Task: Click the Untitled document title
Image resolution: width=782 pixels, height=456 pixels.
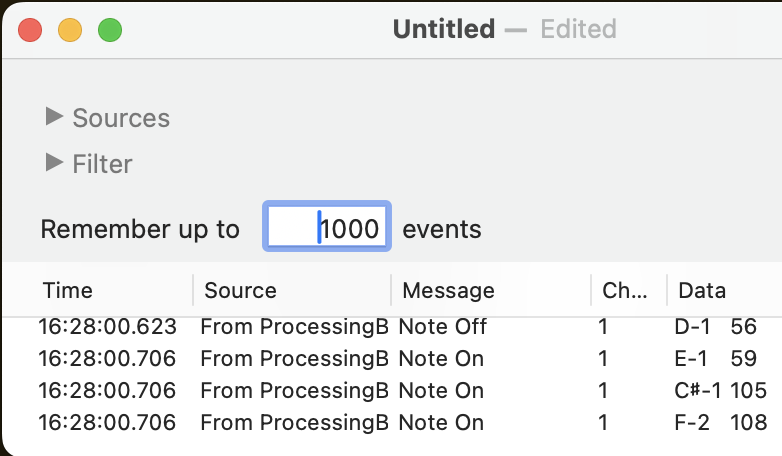Action: pos(443,29)
